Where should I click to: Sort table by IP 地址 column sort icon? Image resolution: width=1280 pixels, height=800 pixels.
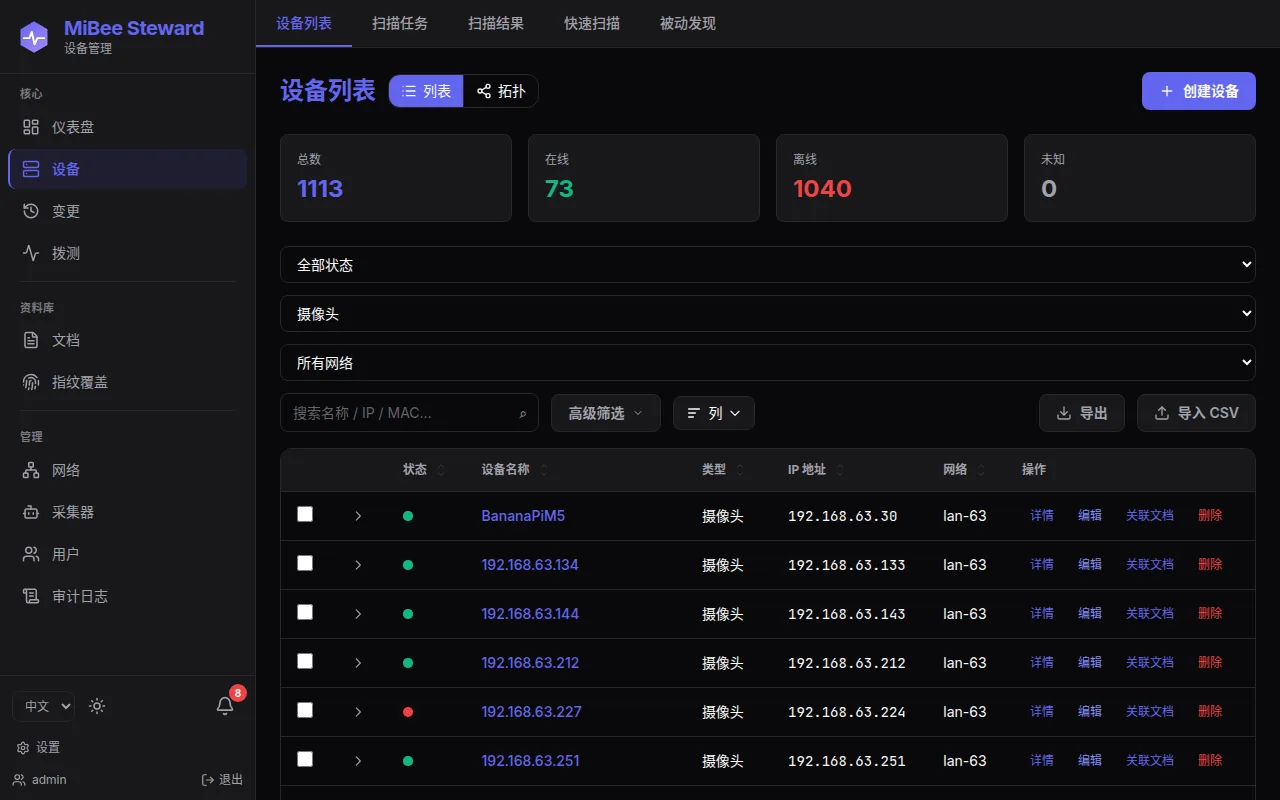pos(840,470)
